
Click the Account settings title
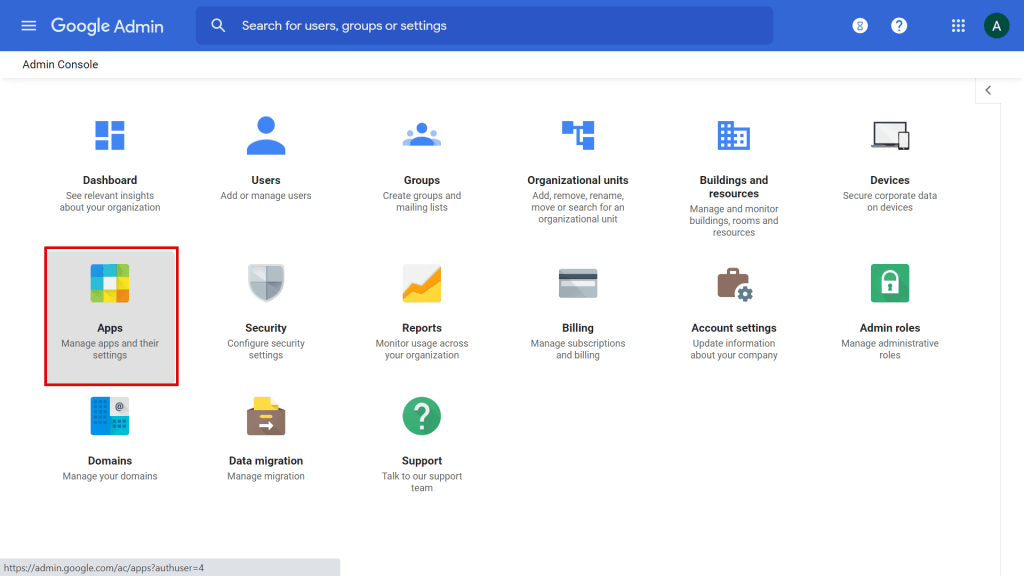(x=734, y=328)
